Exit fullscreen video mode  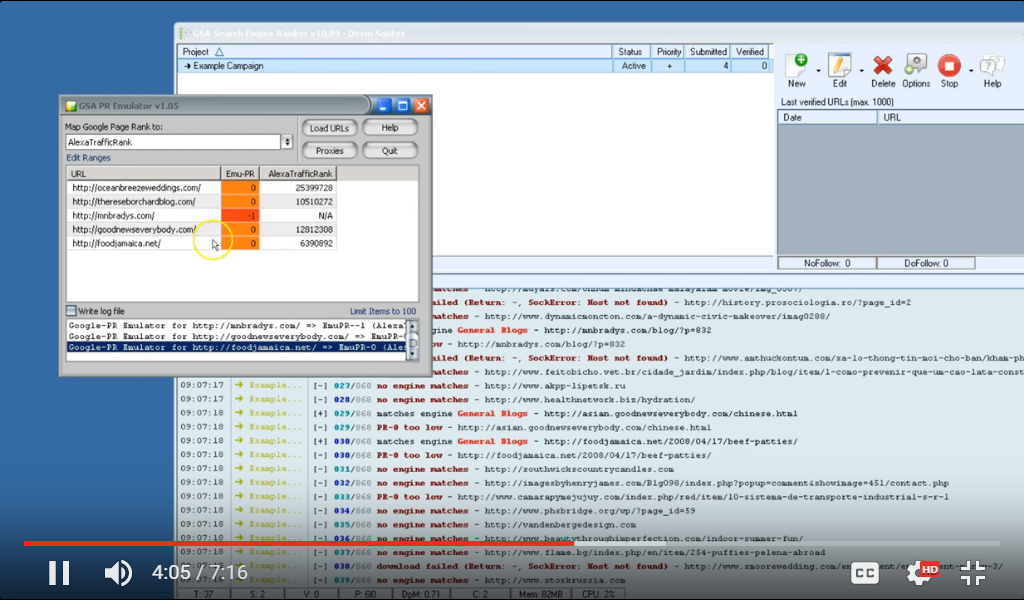click(973, 573)
